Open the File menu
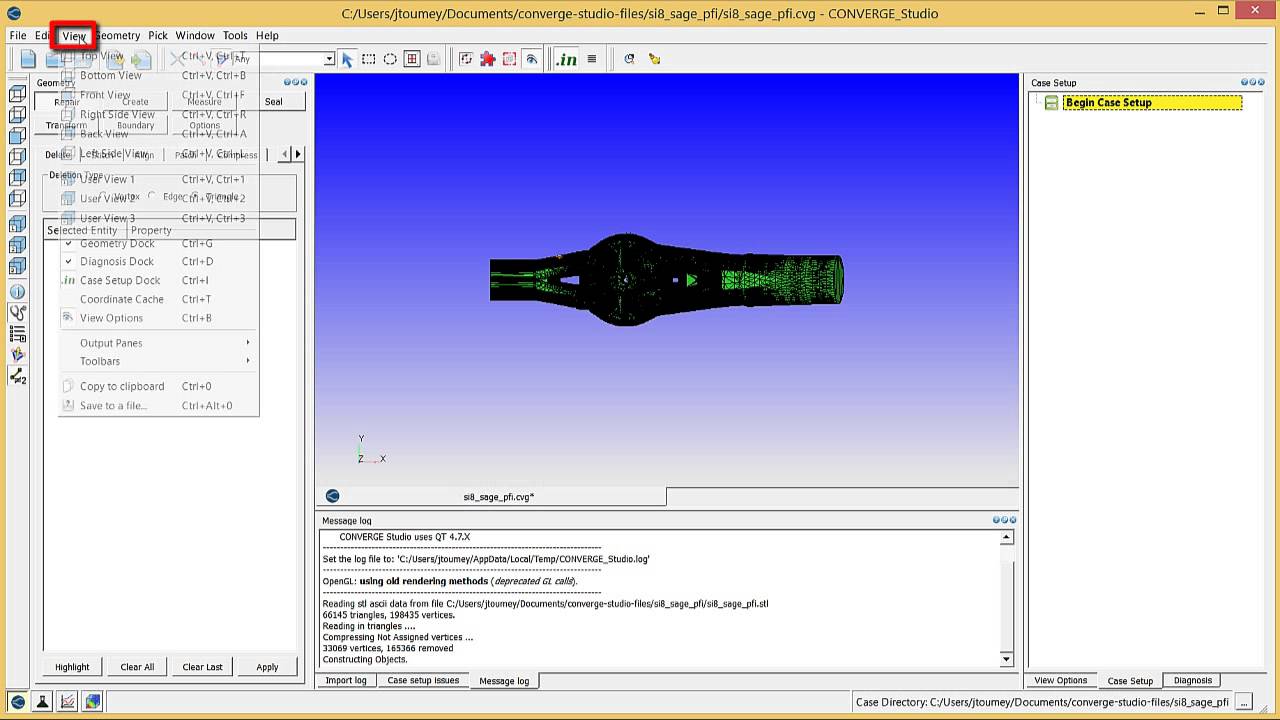The image size is (1280, 720). [x=18, y=35]
